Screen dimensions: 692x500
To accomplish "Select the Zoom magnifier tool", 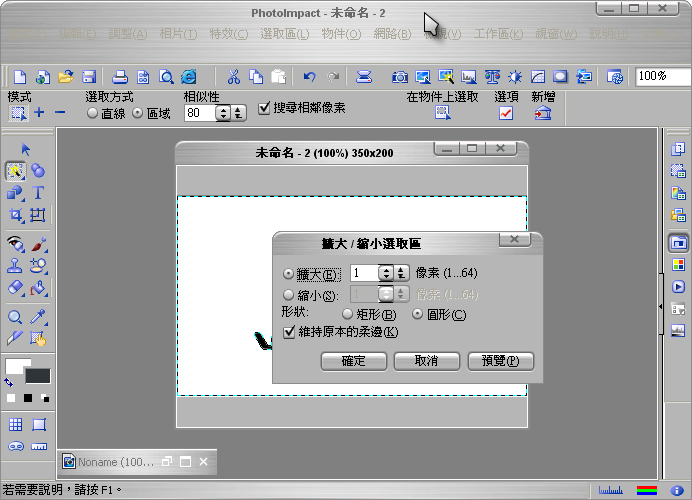I will [15, 317].
